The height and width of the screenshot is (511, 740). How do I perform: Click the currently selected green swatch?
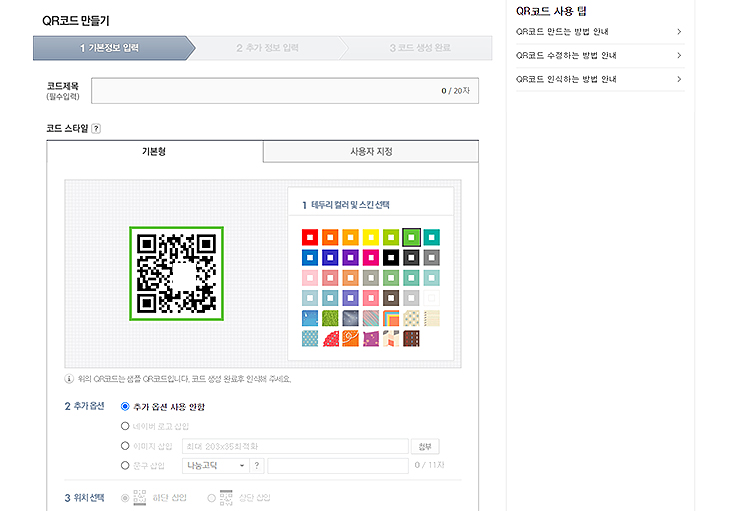pos(411,237)
